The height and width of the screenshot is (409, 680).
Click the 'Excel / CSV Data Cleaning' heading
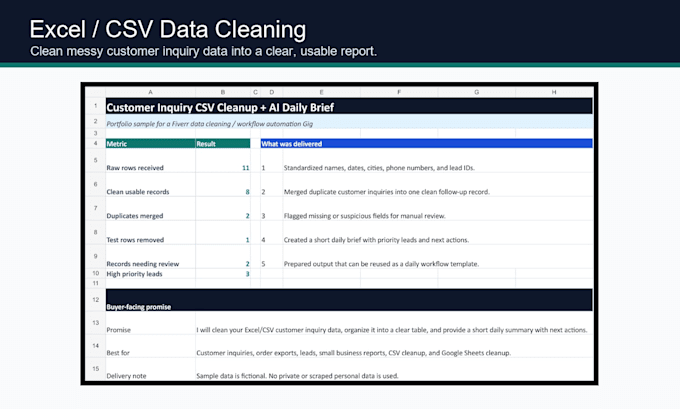point(167,29)
